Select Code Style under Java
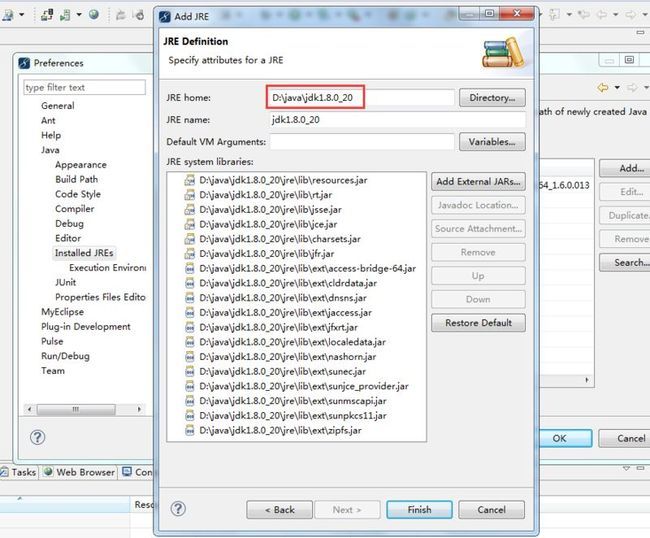Image resolution: width=650 pixels, height=538 pixels. 78,194
